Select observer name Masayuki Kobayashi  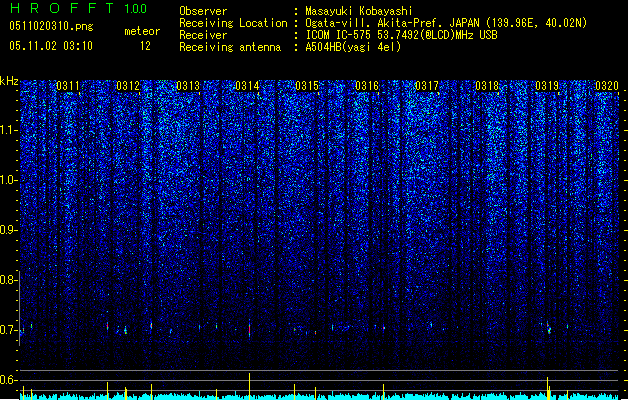(359, 11)
